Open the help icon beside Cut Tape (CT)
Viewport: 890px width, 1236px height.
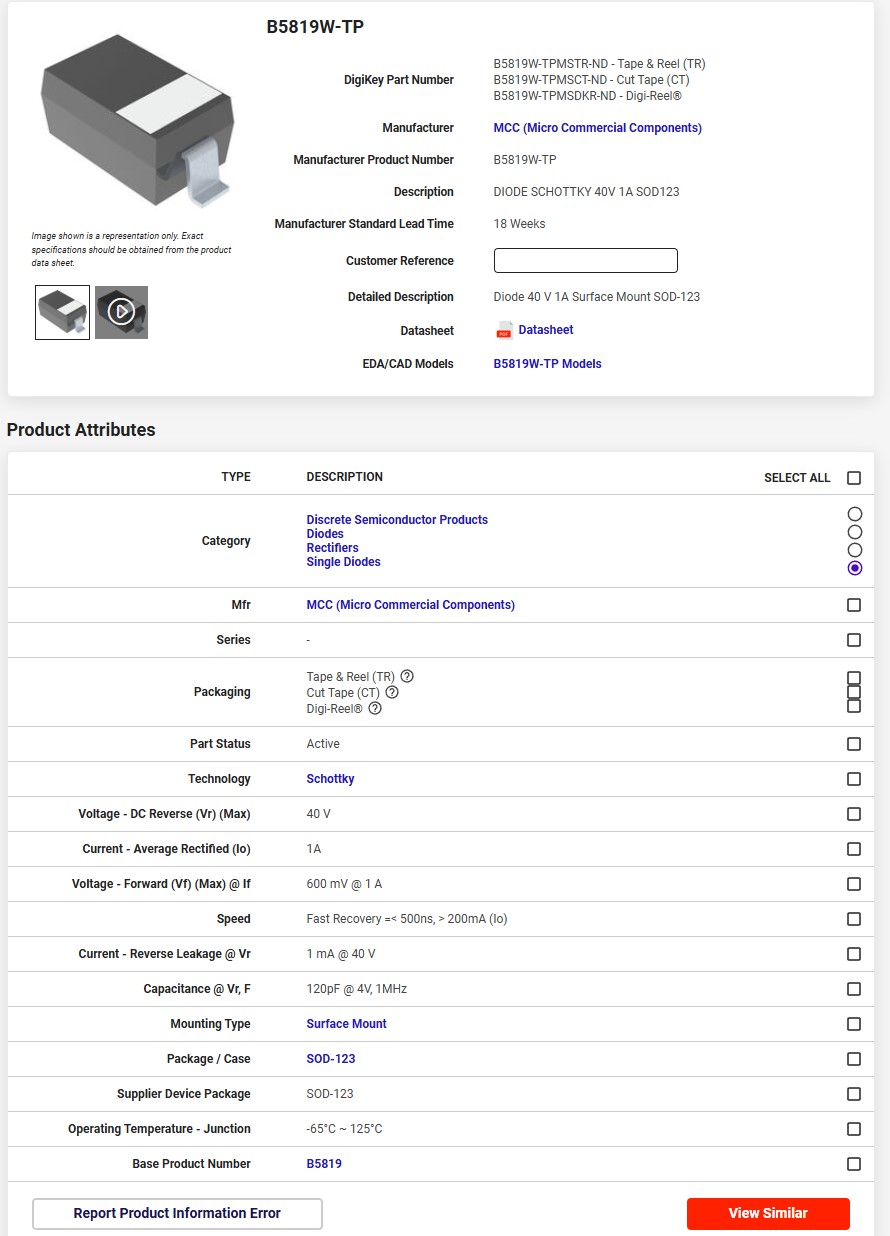[x=392, y=692]
